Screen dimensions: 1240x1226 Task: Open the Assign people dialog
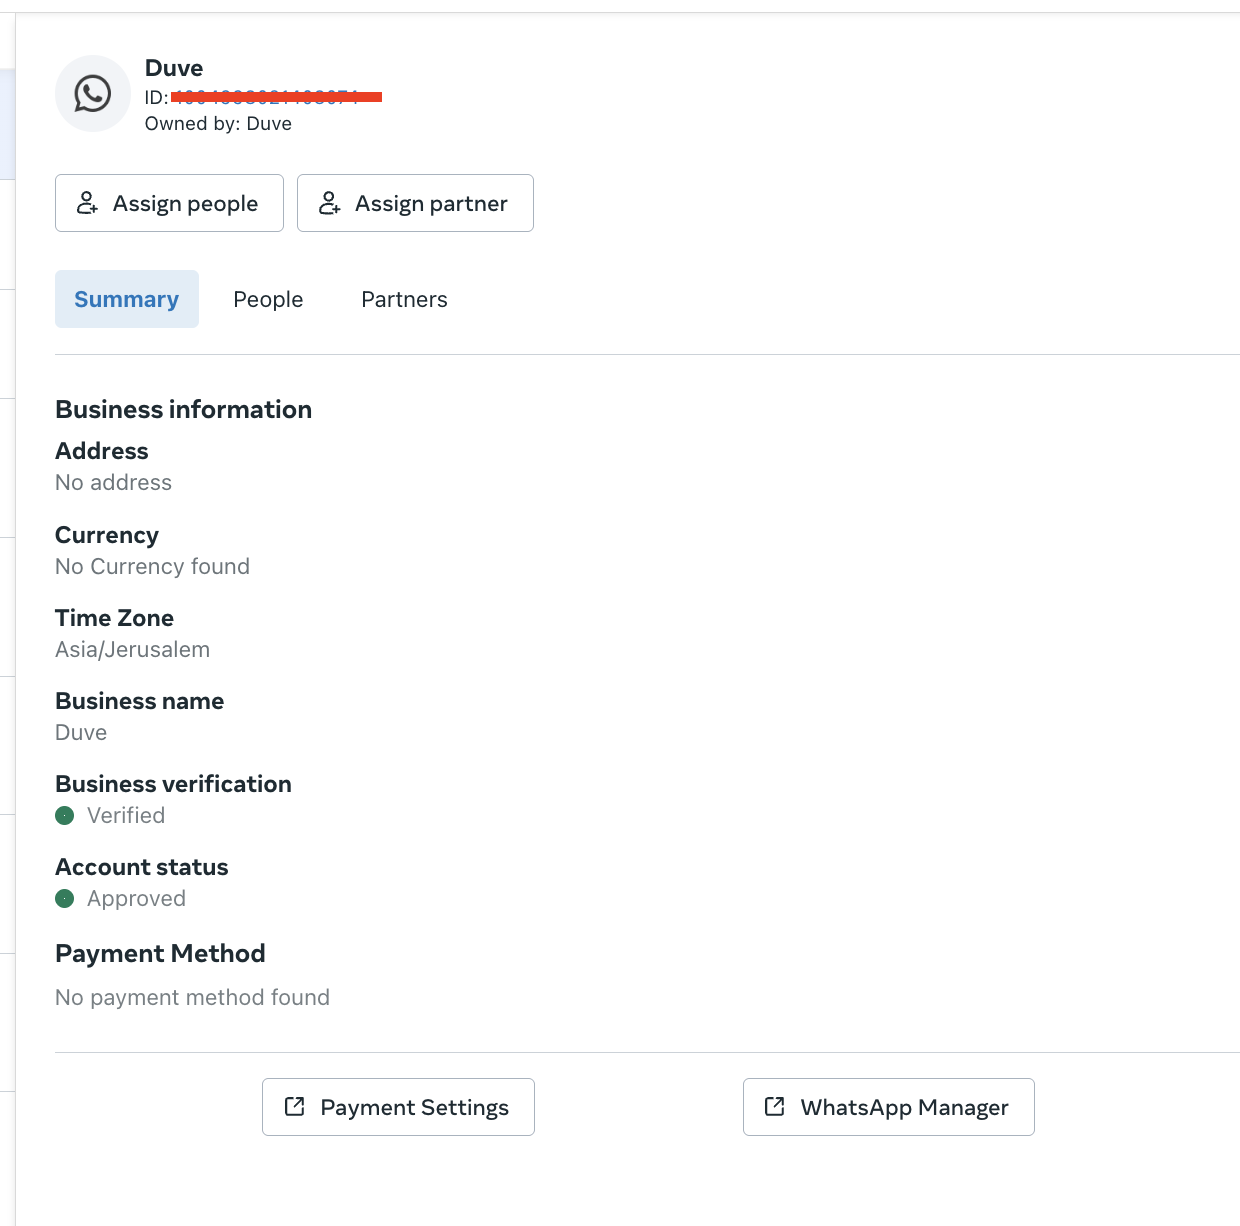point(169,203)
